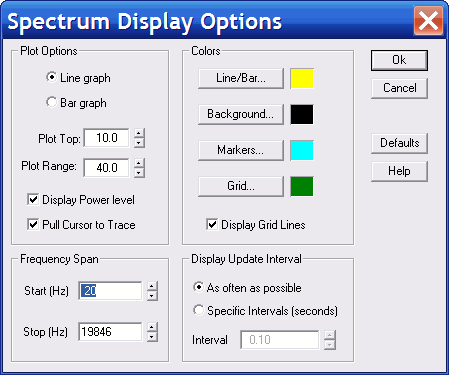Click in the Plot Top field
The height and width of the screenshot is (375, 449).
(x=106, y=138)
